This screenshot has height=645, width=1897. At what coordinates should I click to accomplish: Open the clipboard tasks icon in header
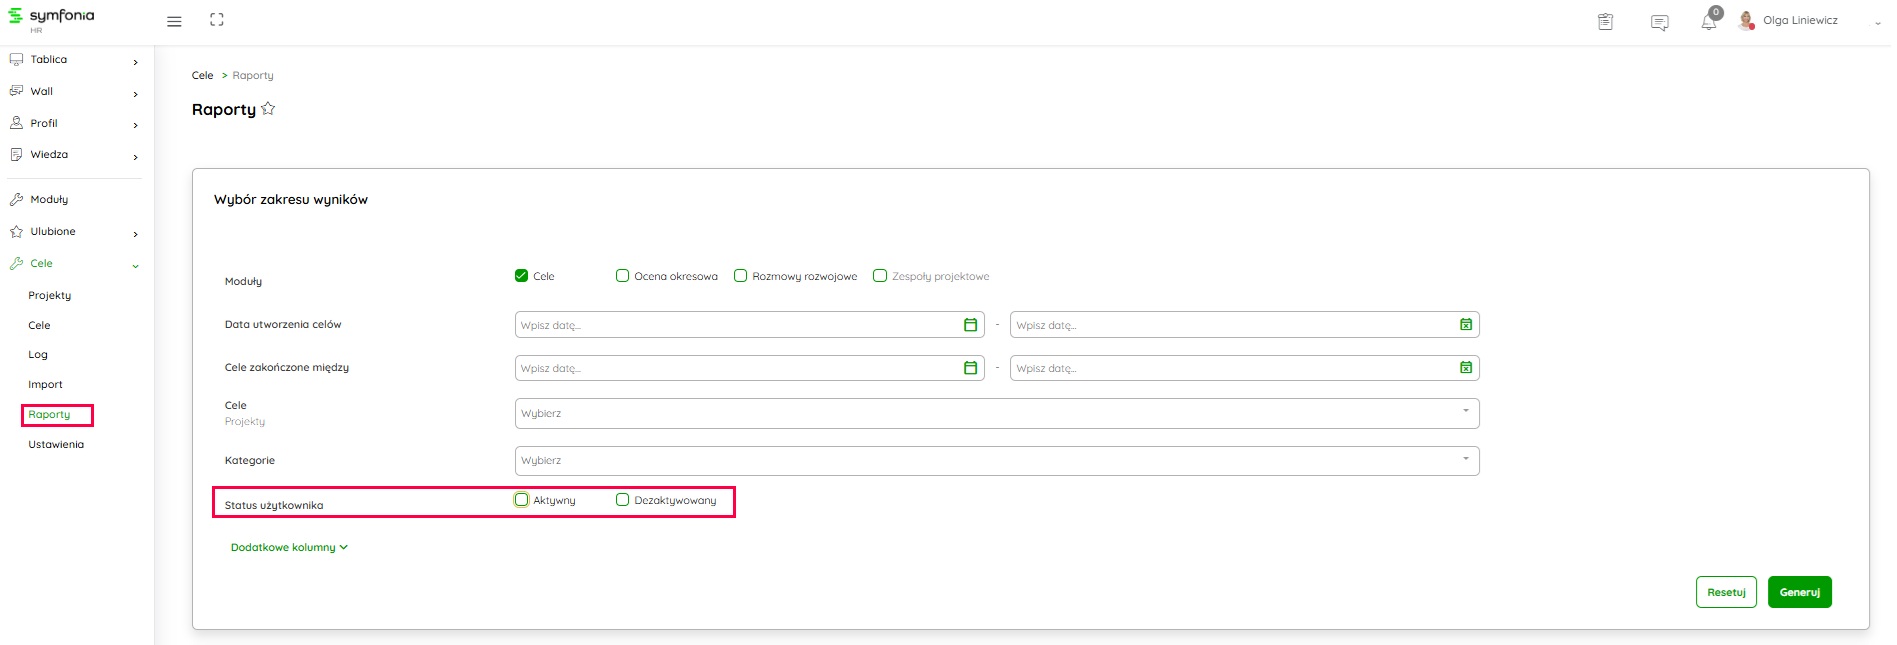(1605, 22)
